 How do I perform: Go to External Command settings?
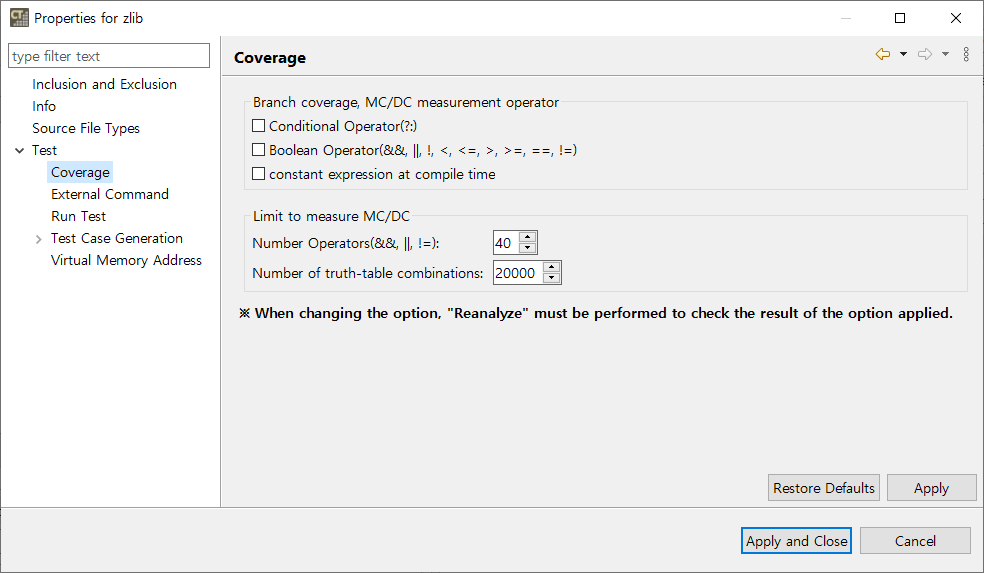point(110,194)
